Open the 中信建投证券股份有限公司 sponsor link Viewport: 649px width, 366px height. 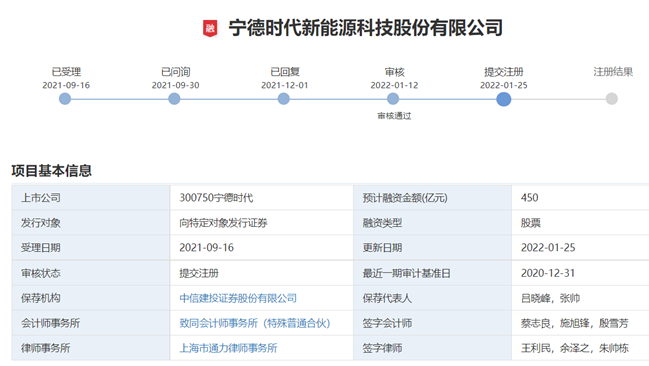(238, 298)
